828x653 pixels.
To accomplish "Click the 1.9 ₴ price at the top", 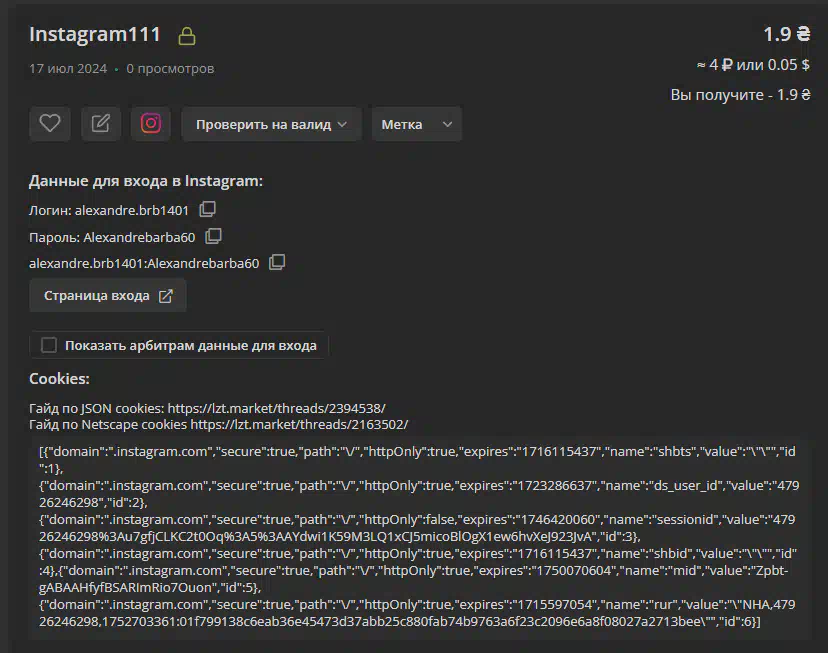I will coord(786,34).
